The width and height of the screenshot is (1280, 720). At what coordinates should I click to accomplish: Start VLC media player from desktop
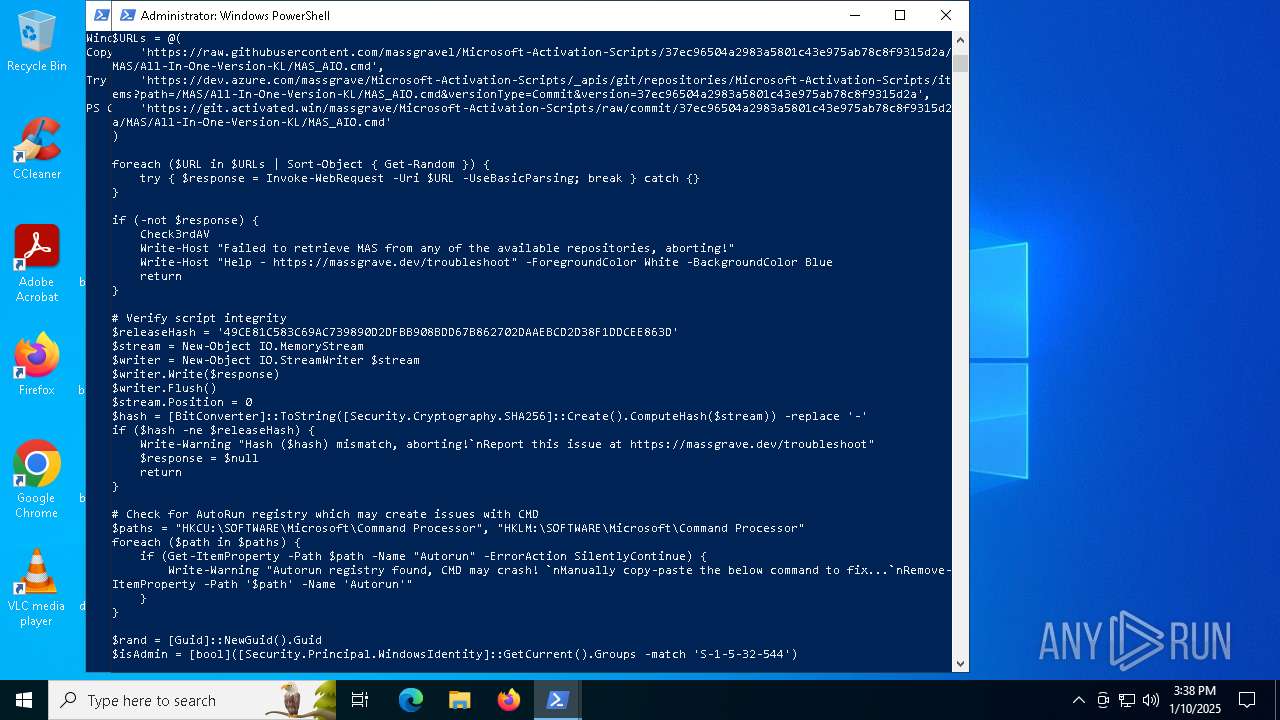click(x=36, y=588)
